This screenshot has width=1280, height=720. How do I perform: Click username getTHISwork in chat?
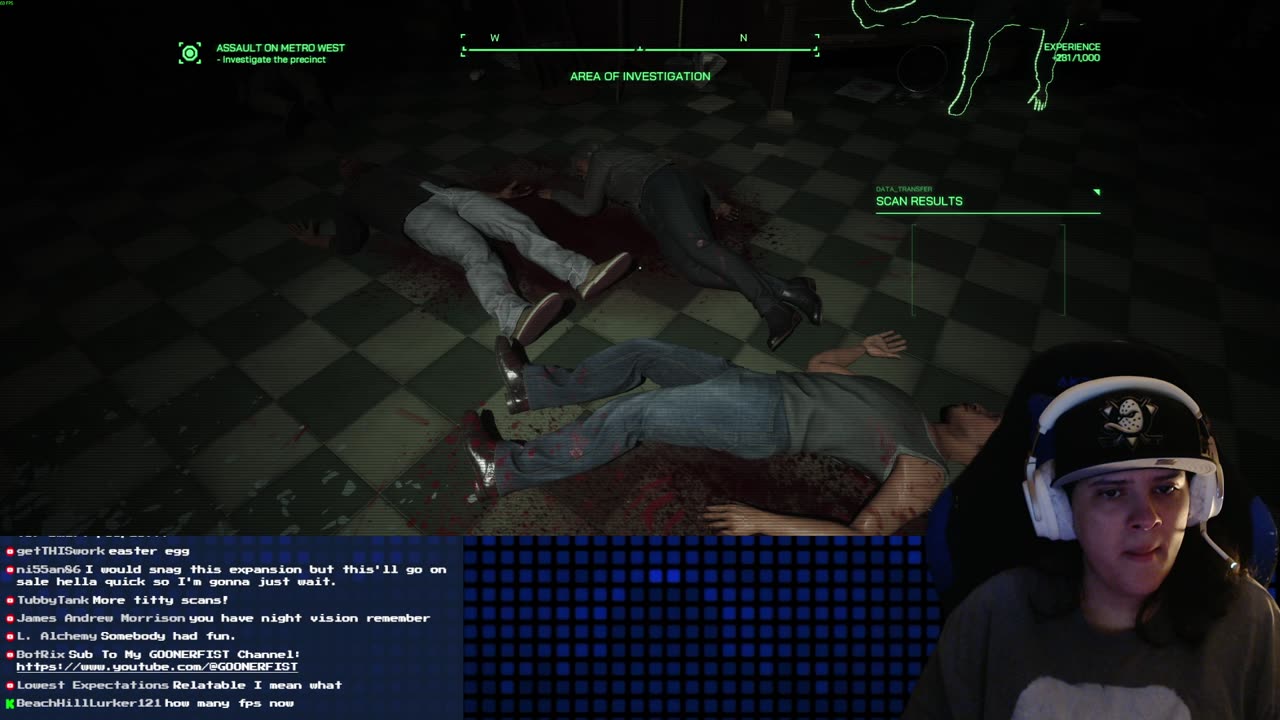[x=60, y=551]
